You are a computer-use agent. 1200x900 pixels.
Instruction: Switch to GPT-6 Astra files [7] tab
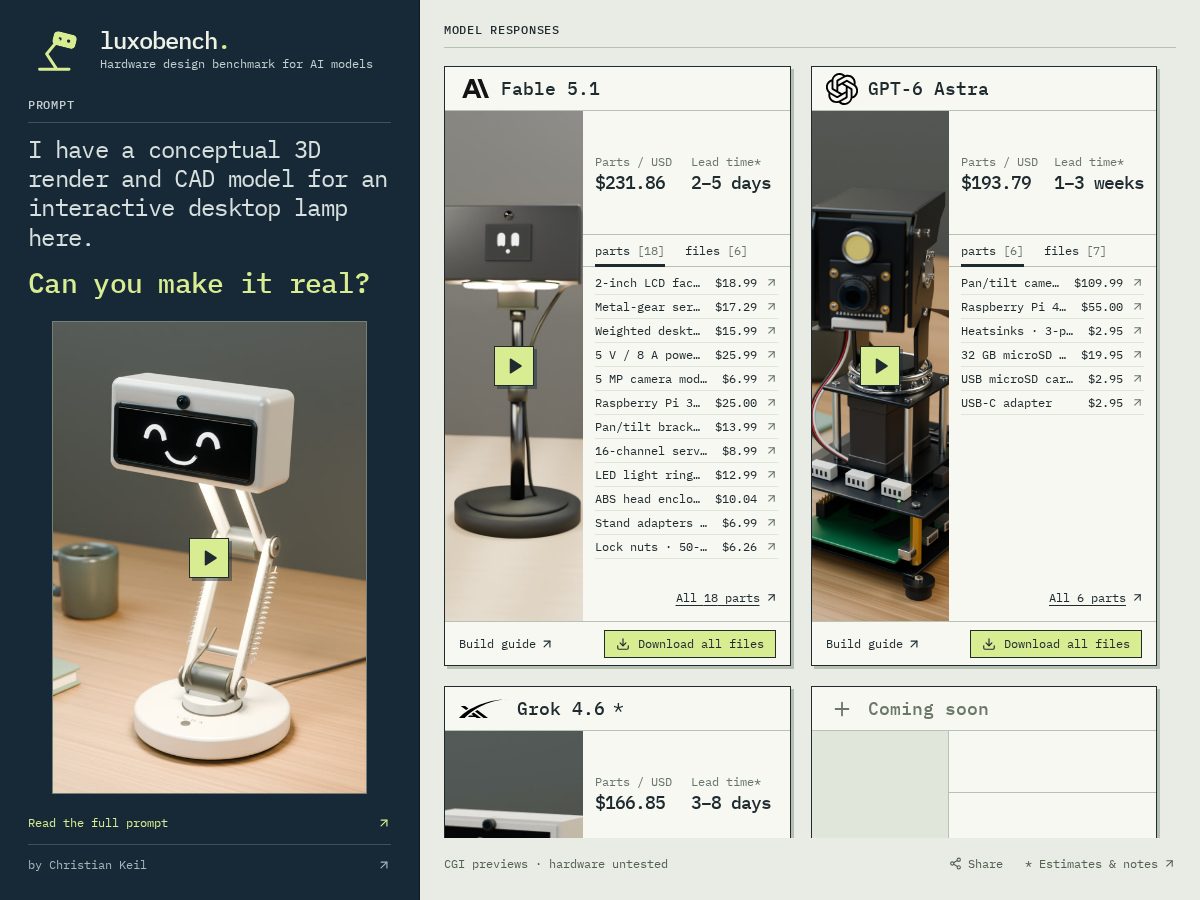coord(1075,251)
